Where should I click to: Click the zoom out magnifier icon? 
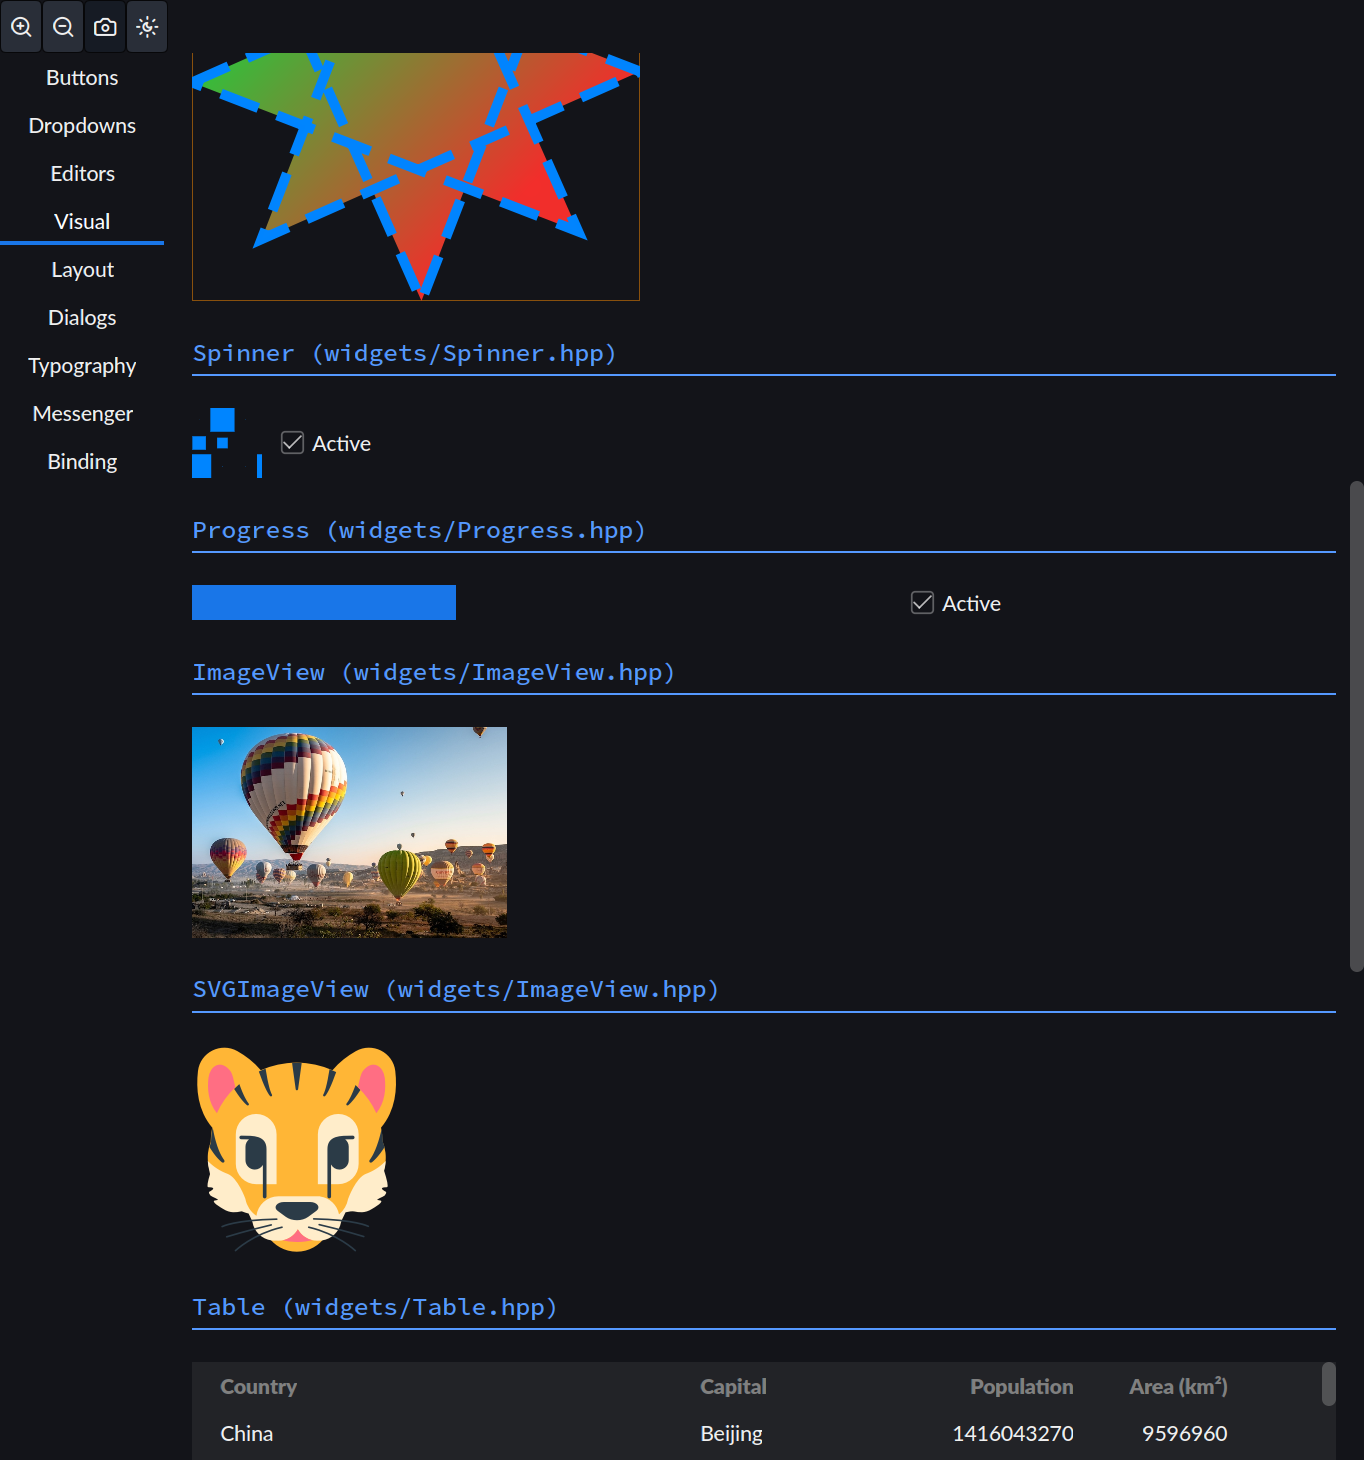63,27
